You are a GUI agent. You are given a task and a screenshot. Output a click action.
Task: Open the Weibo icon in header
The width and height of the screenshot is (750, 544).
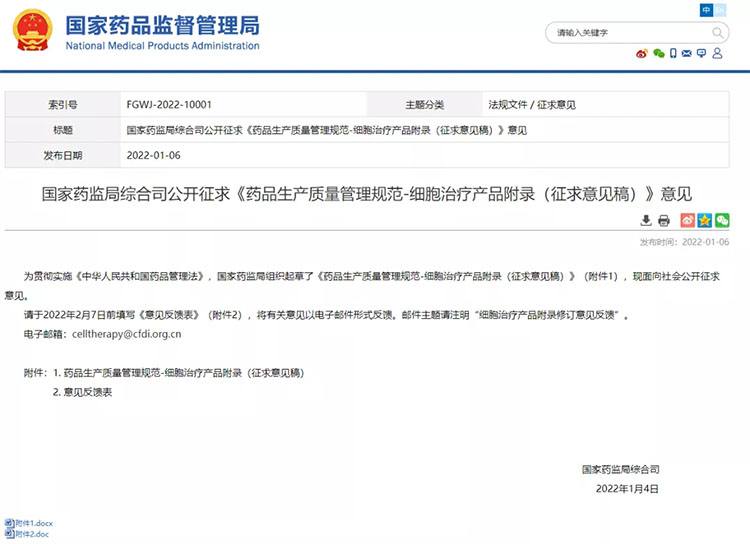pos(641,54)
